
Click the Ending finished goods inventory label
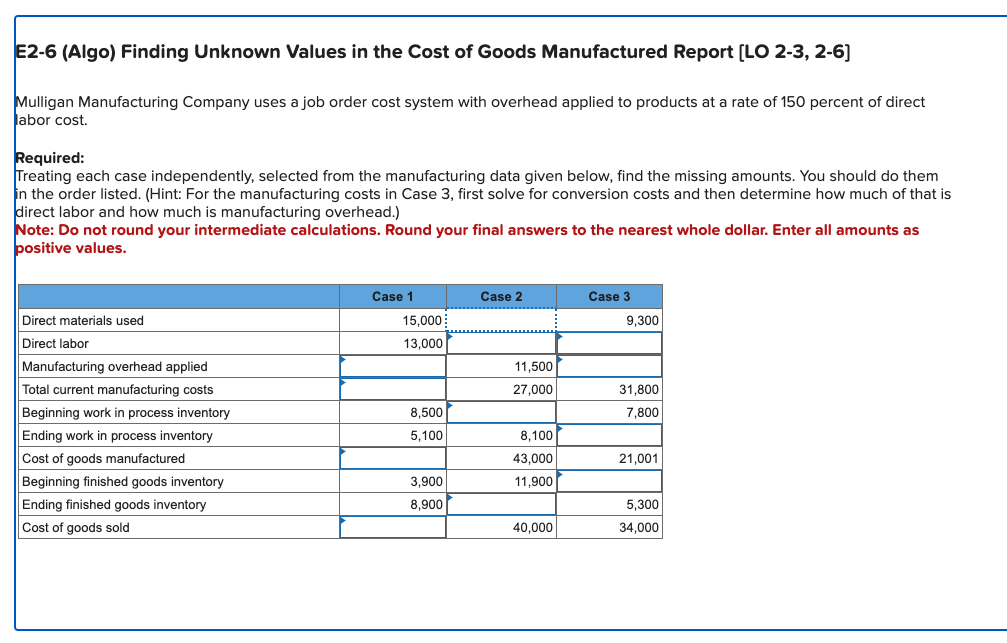pyautogui.click(x=114, y=505)
